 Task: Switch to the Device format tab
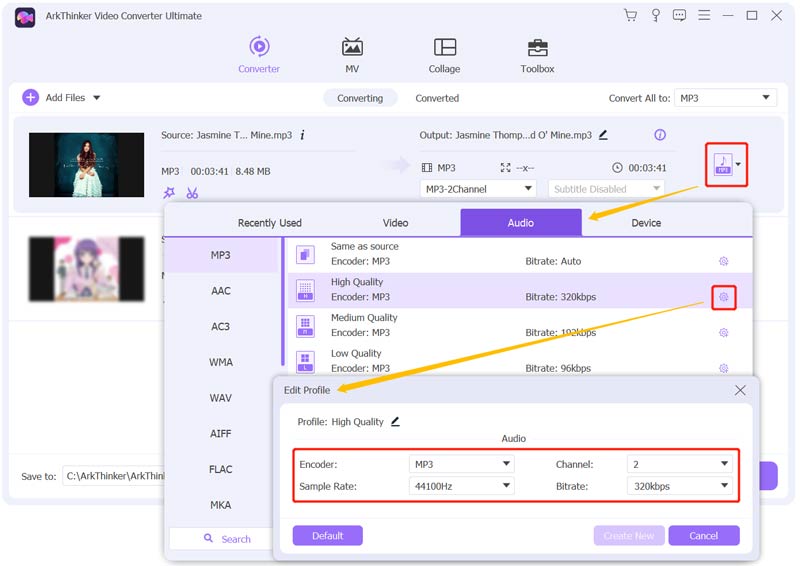tap(646, 223)
